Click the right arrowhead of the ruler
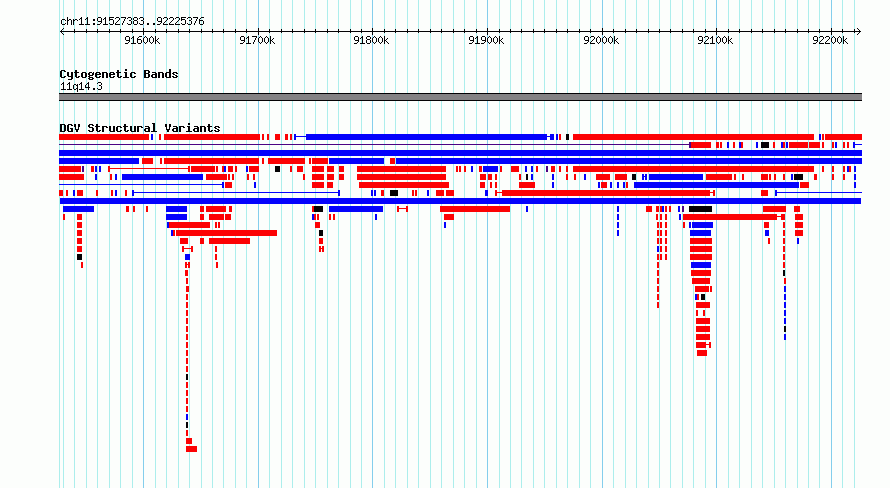The width and height of the screenshot is (890, 488). click(x=859, y=31)
